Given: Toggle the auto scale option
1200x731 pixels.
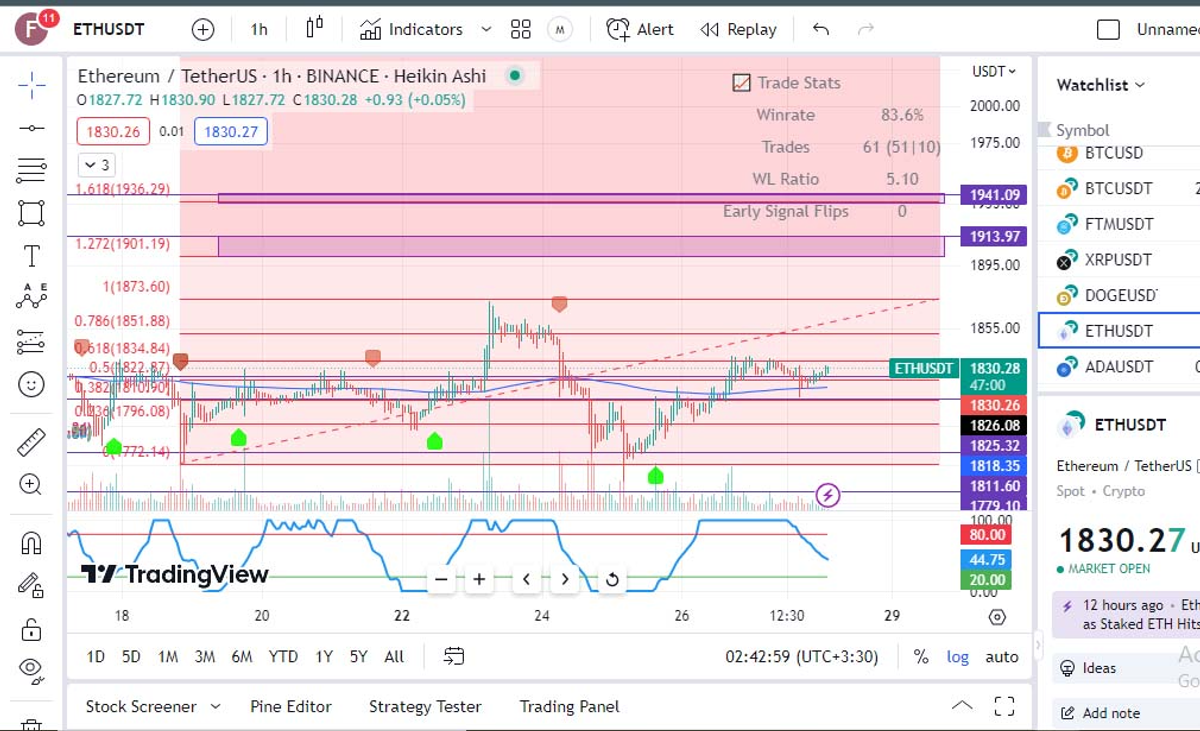Looking at the screenshot, I should (1001, 657).
